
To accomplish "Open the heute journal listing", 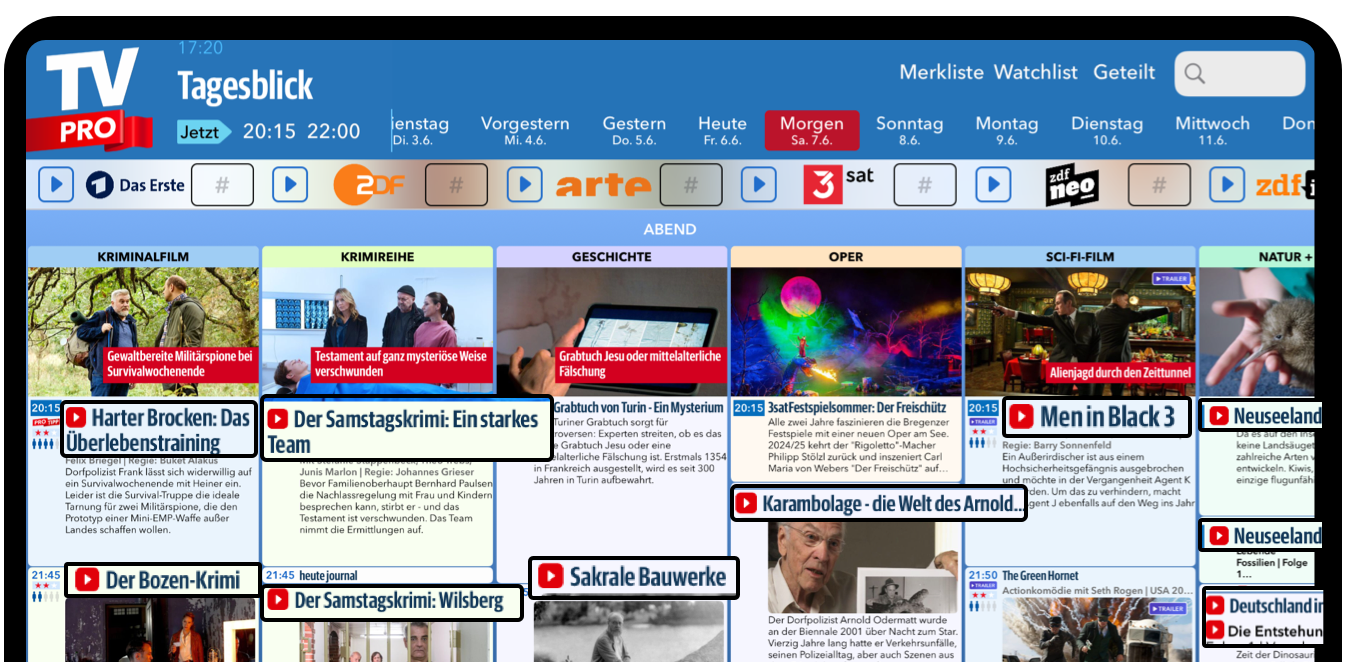I will [x=328, y=576].
